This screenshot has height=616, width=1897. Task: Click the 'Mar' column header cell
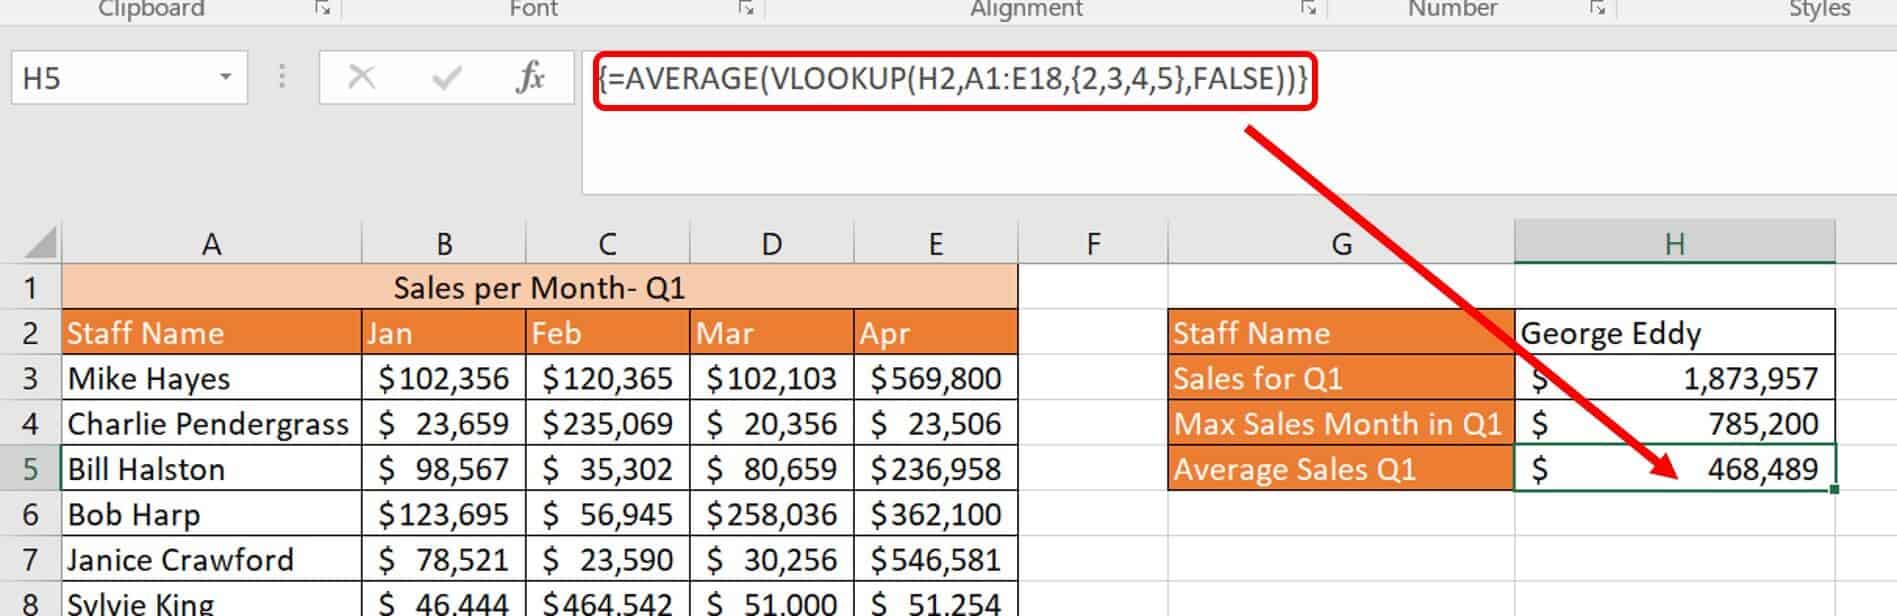[x=771, y=333]
